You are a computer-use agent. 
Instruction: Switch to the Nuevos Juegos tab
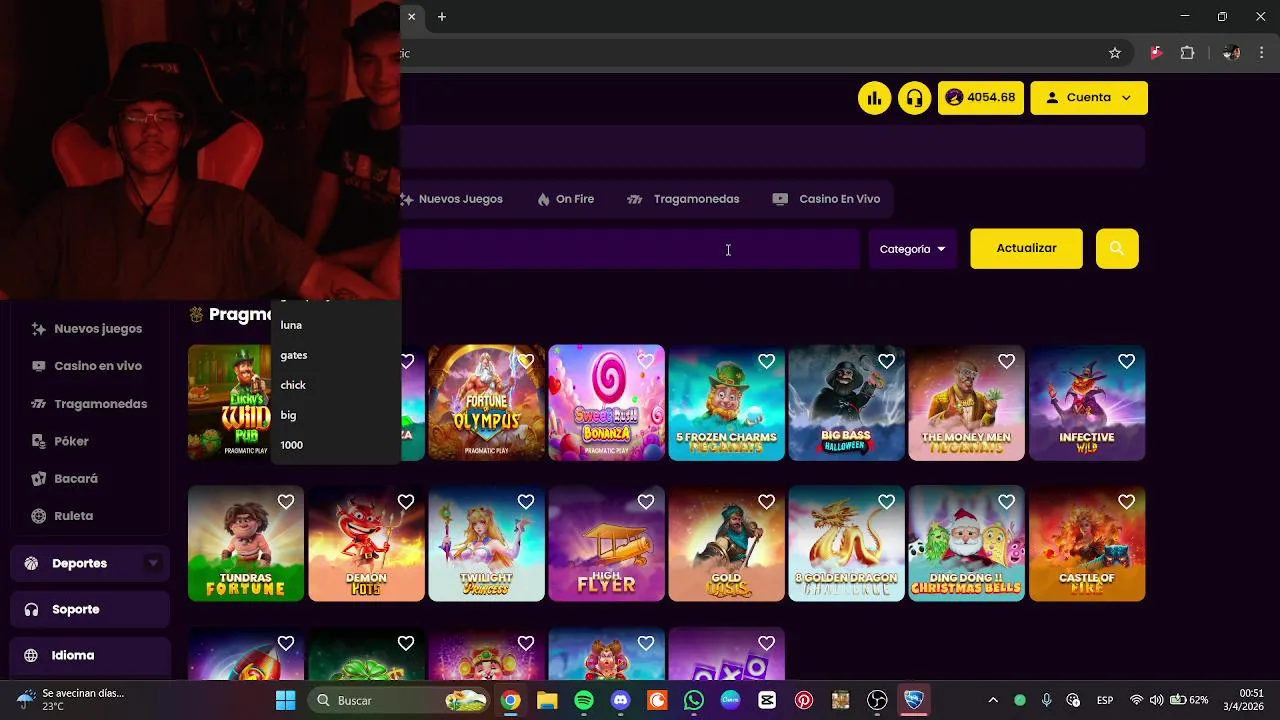coord(452,199)
